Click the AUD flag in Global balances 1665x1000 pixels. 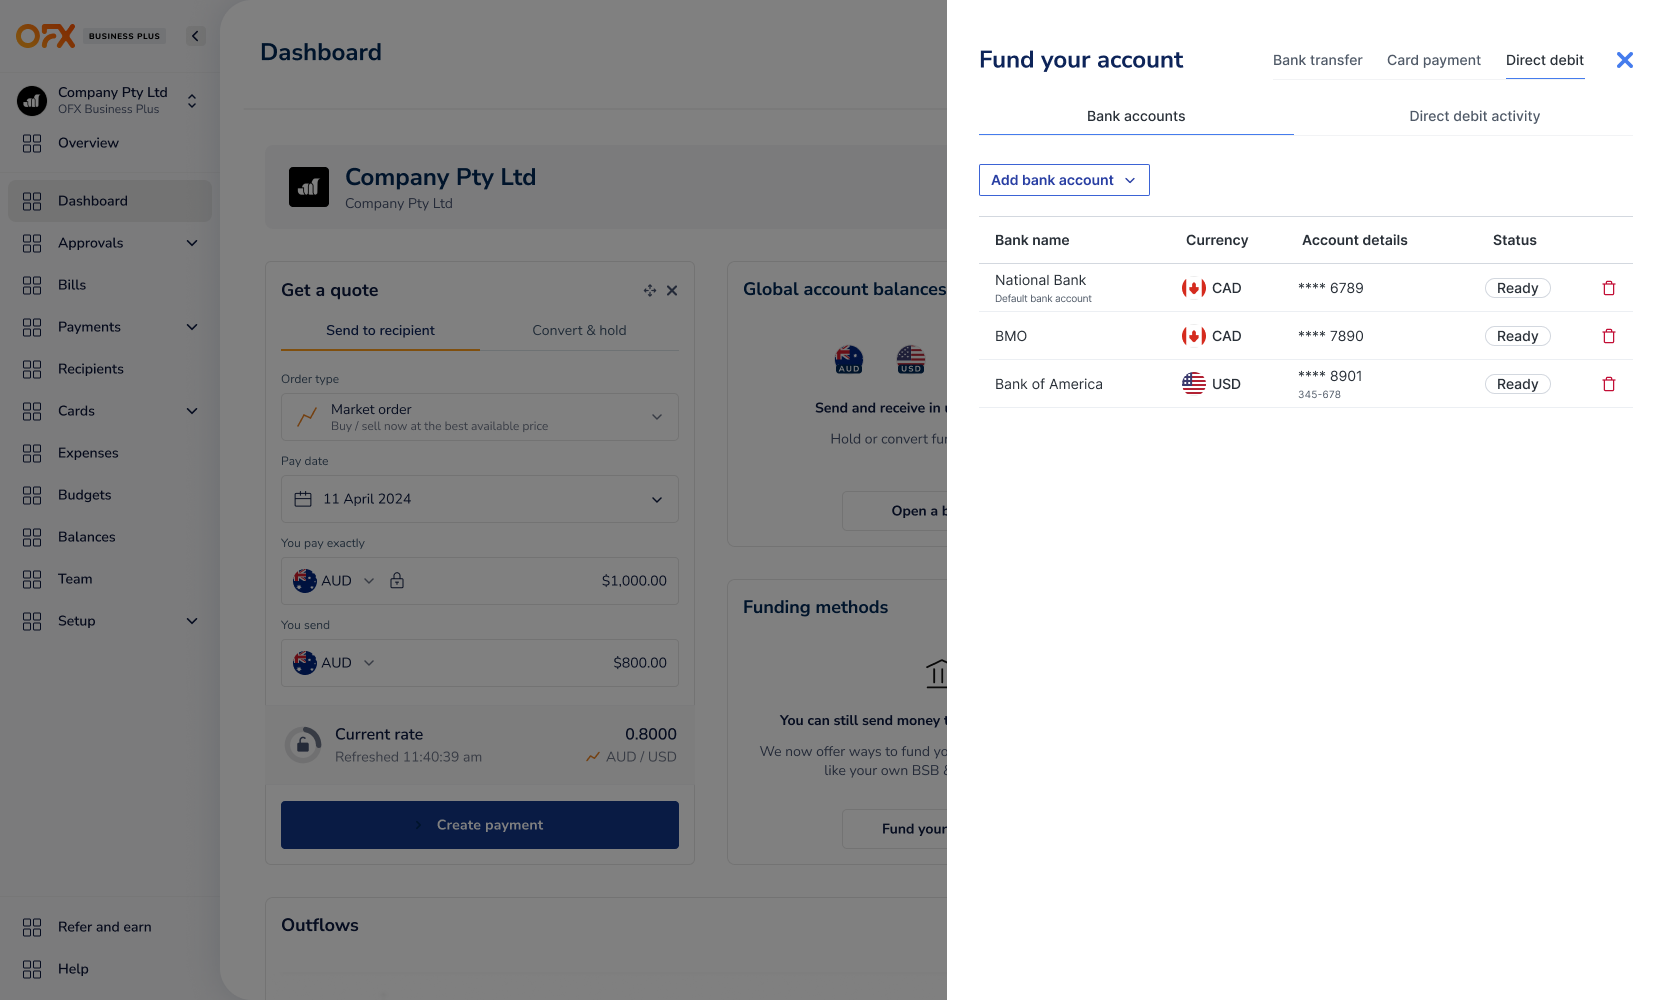click(849, 359)
